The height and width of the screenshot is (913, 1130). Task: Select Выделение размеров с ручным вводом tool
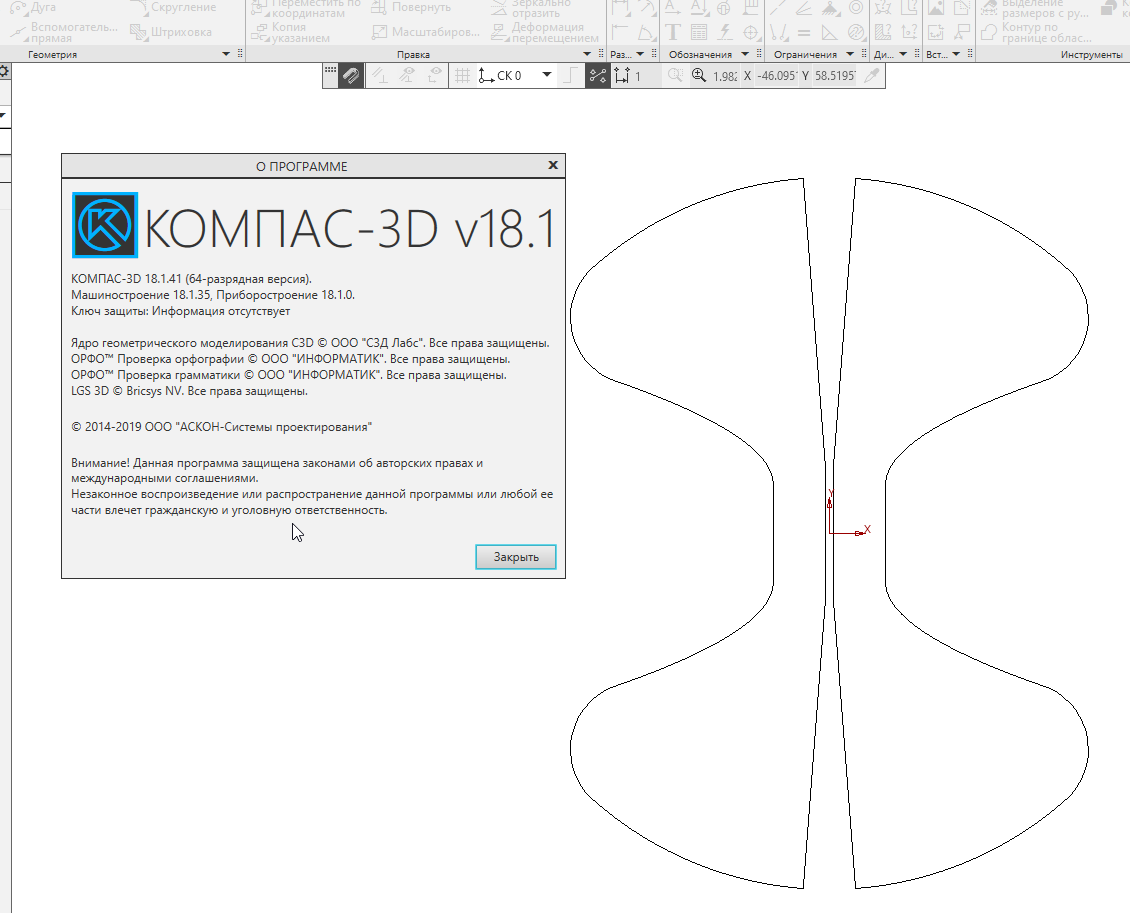click(x=1035, y=8)
